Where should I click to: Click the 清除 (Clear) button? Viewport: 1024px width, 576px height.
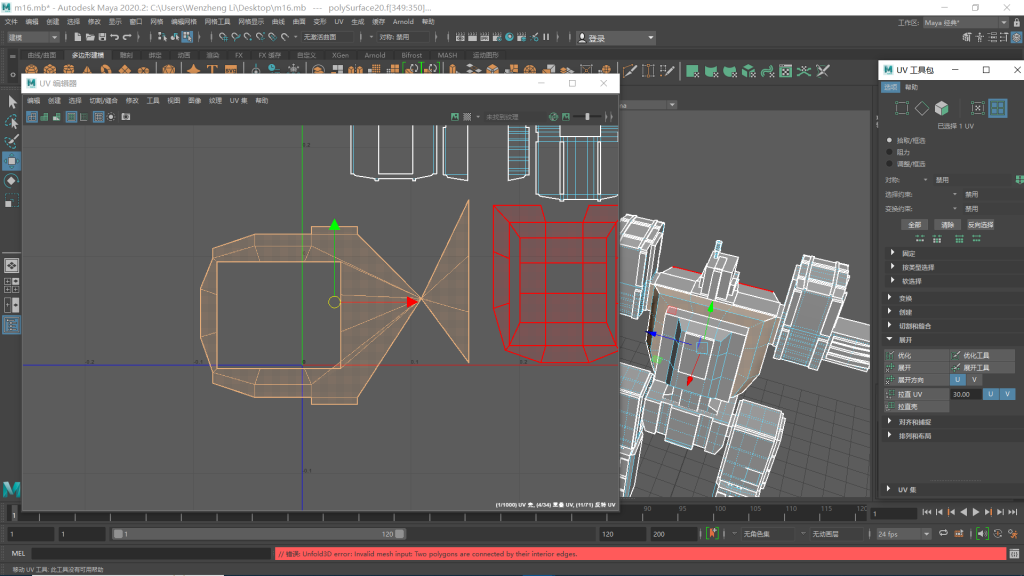pyautogui.click(x=948, y=225)
